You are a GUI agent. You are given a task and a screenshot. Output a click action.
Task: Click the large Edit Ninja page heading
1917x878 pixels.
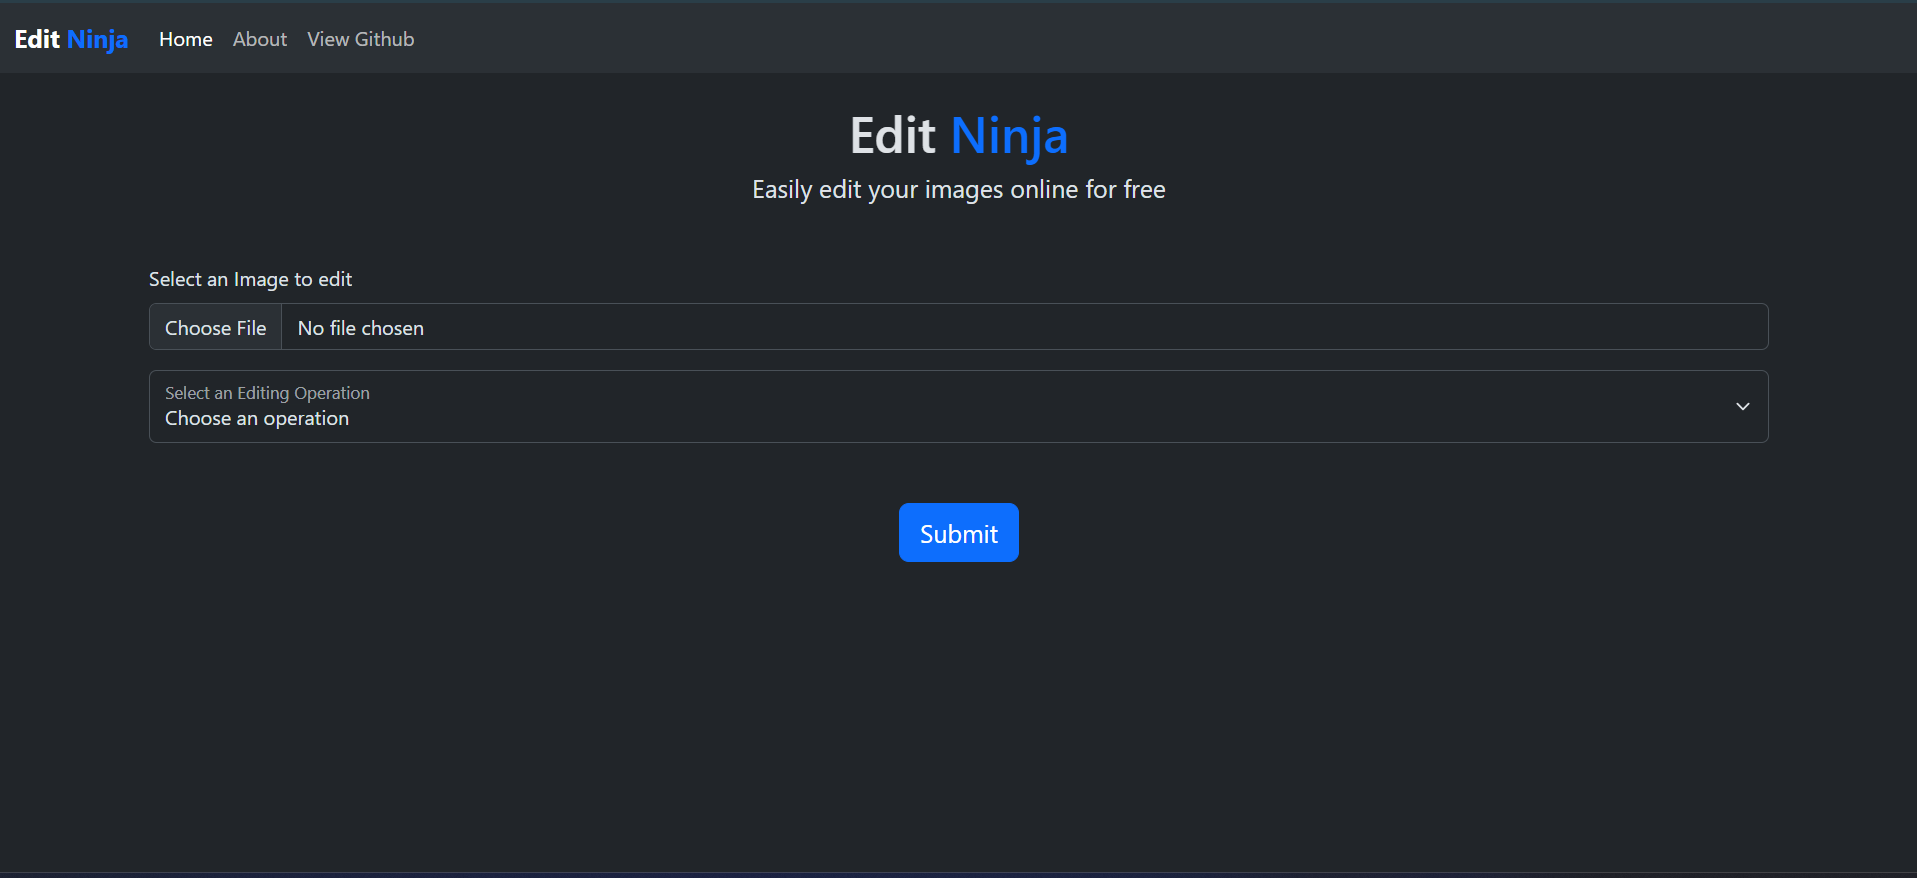click(x=958, y=135)
